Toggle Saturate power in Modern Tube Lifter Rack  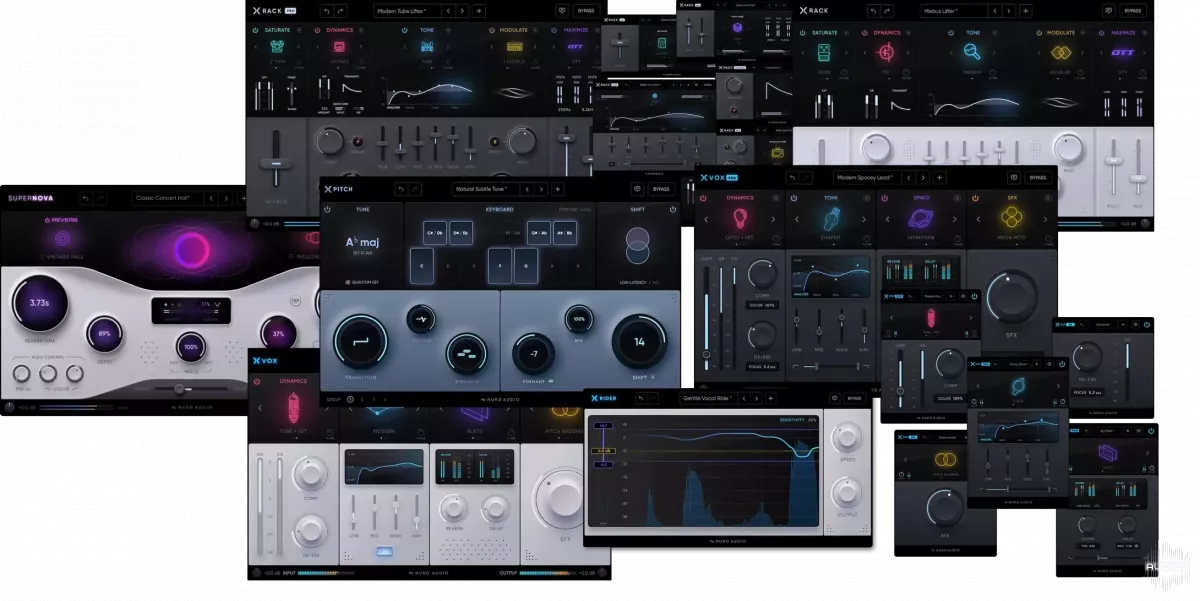(x=257, y=30)
